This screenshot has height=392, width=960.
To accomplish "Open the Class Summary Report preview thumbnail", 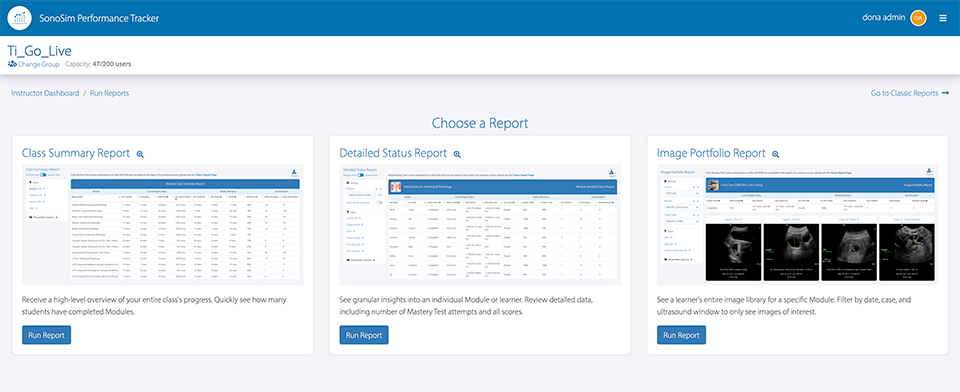I will click(162, 224).
